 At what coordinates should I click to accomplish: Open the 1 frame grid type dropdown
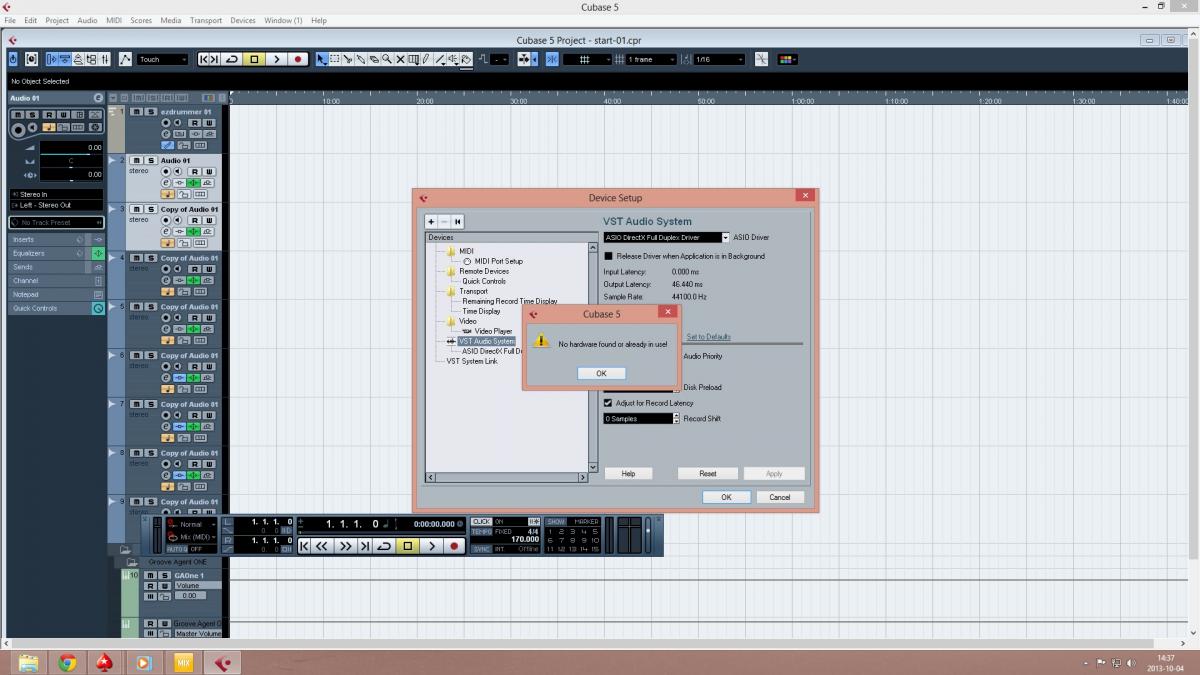[x=651, y=59]
